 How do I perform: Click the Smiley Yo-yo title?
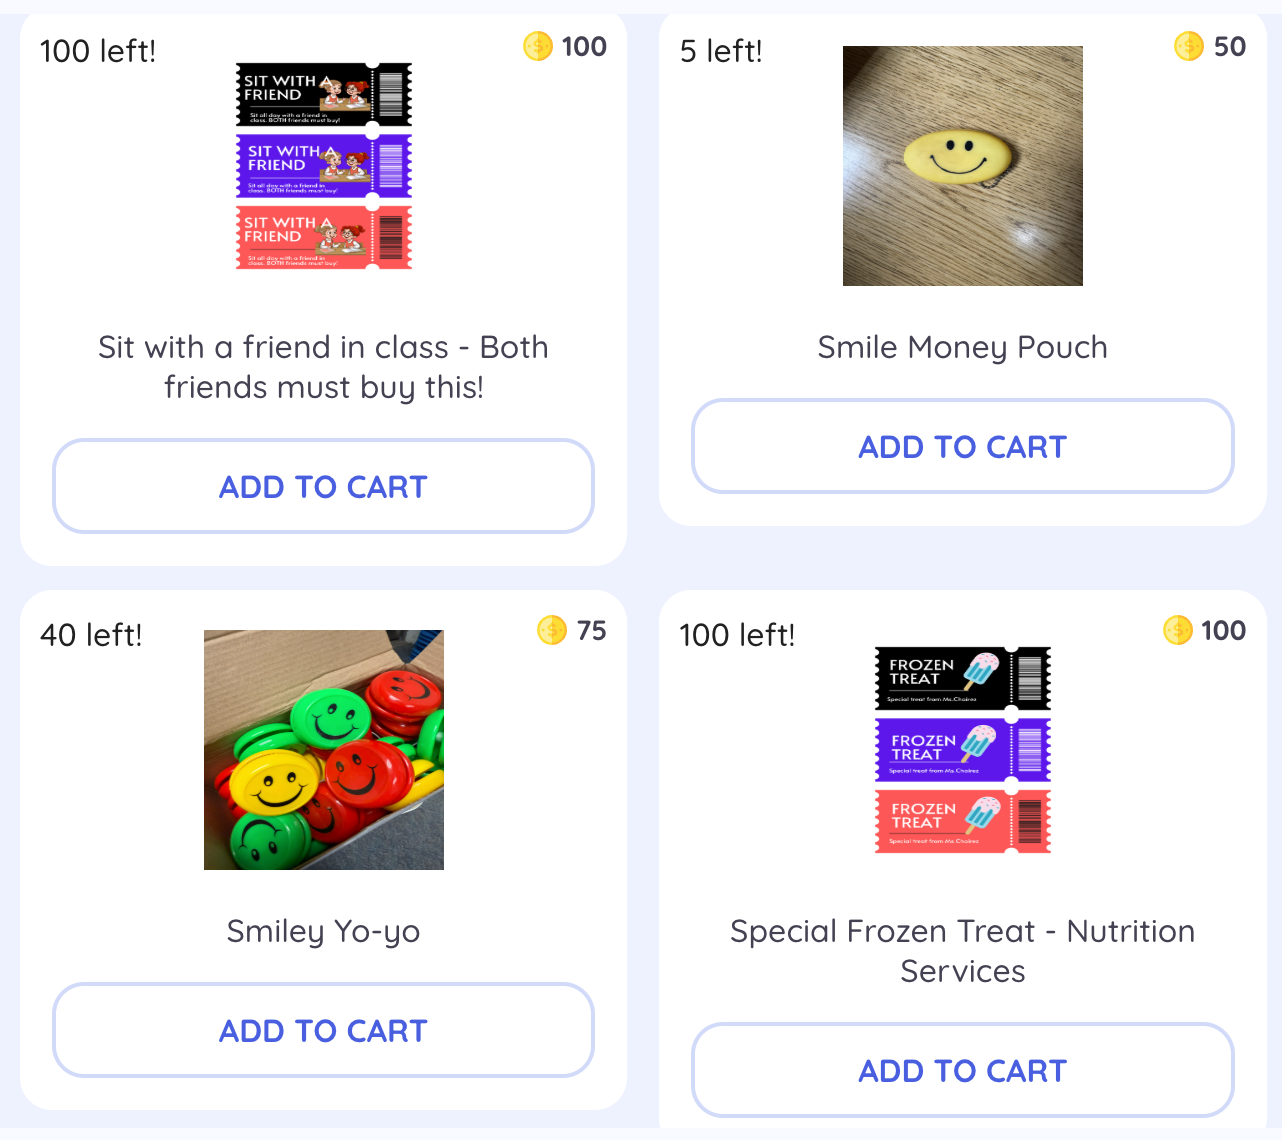[x=323, y=931]
